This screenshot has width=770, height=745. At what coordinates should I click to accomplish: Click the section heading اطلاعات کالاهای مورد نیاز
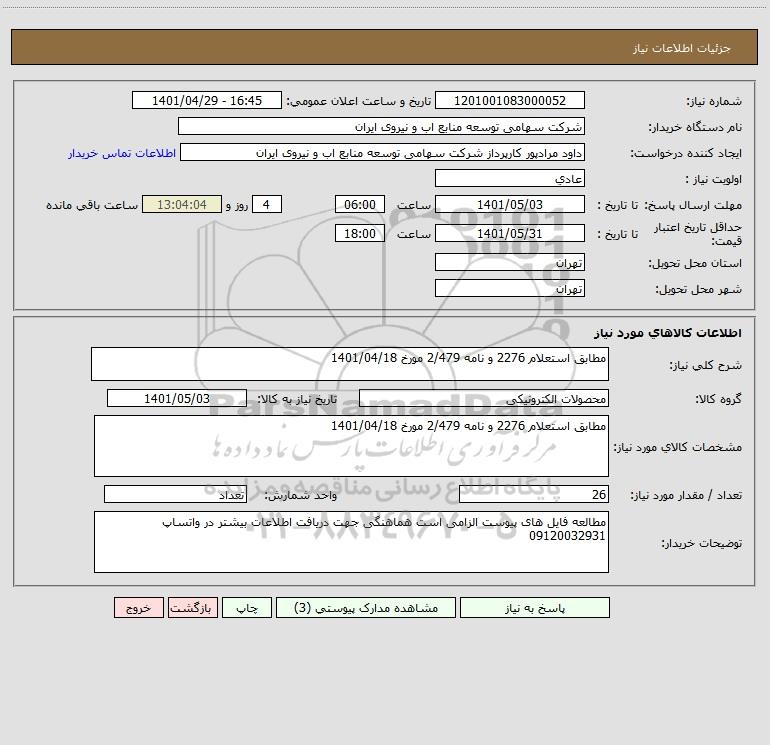pyautogui.click(x=668, y=333)
